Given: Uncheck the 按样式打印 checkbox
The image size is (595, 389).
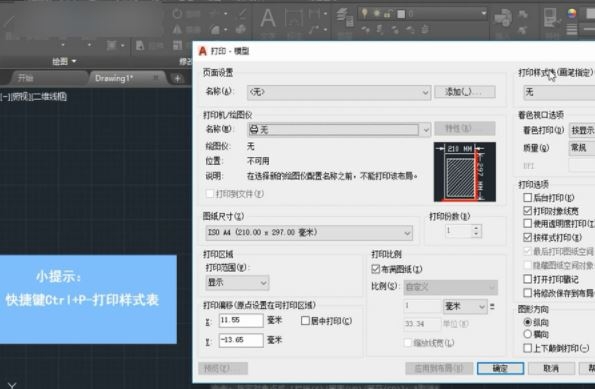Looking at the screenshot, I should tap(527, 238).
